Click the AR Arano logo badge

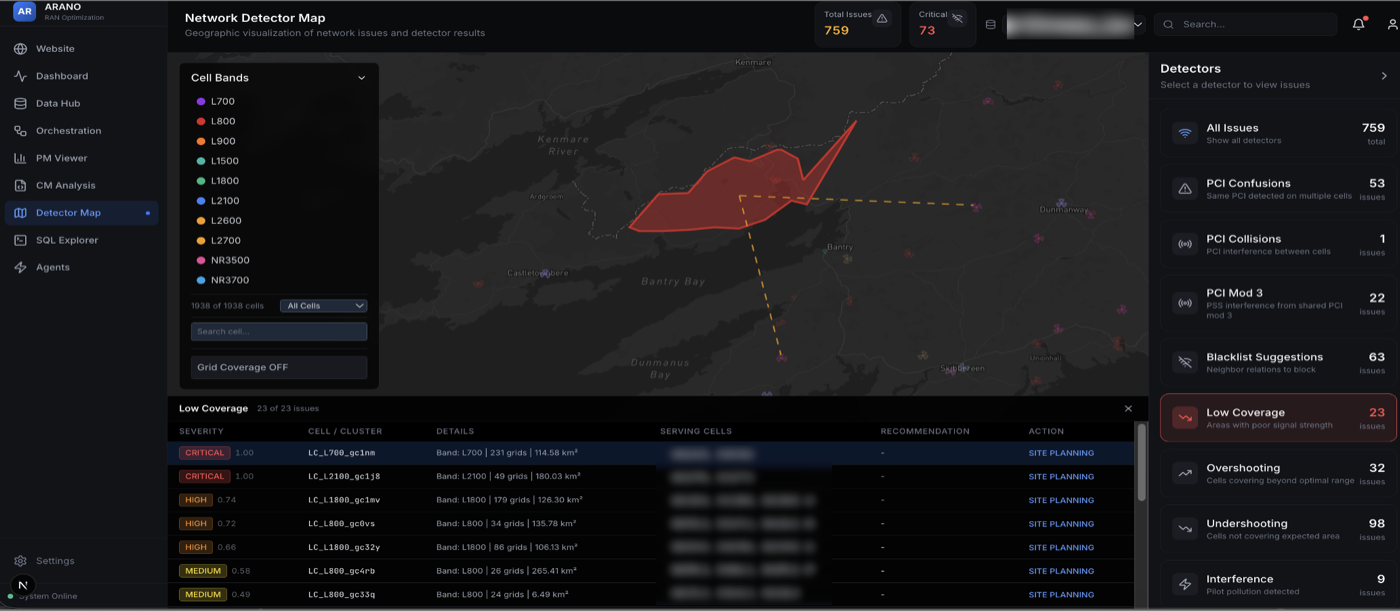(24, 12)
